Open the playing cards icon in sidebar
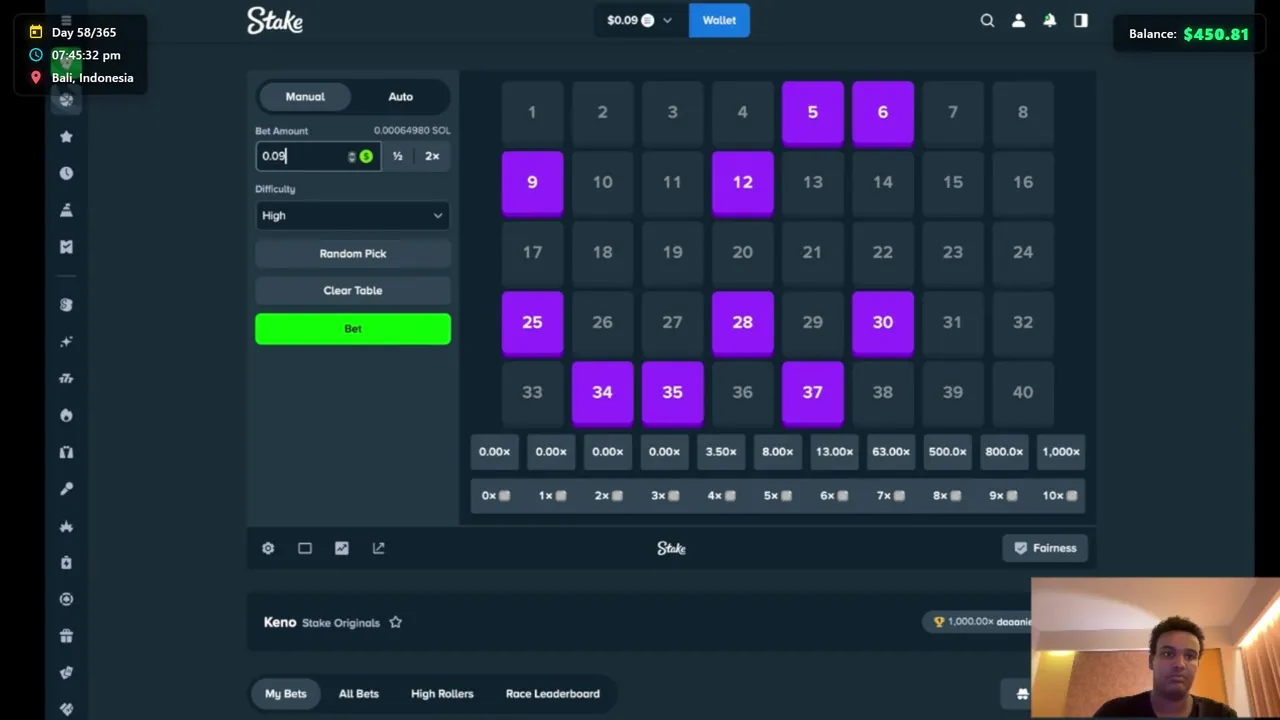The image size is (1280, 720). pyautogui.click(x=66, y=673)
